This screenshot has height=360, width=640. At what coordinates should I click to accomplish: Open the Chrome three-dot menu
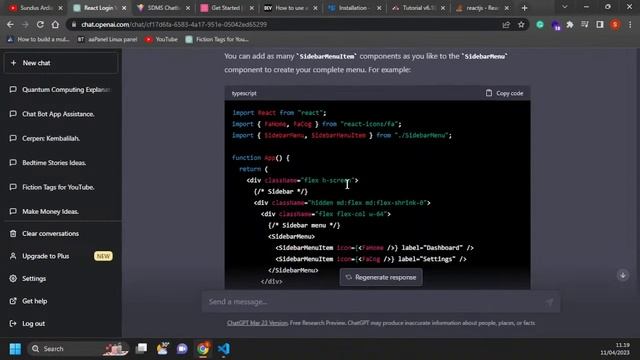coord(630,24)
